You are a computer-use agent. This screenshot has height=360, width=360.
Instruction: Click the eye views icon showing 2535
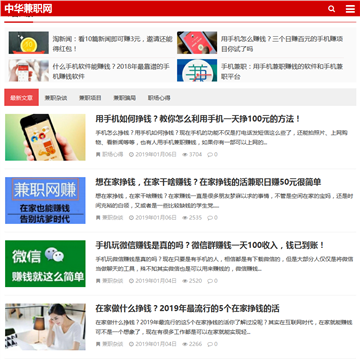[x=185, y=218]
